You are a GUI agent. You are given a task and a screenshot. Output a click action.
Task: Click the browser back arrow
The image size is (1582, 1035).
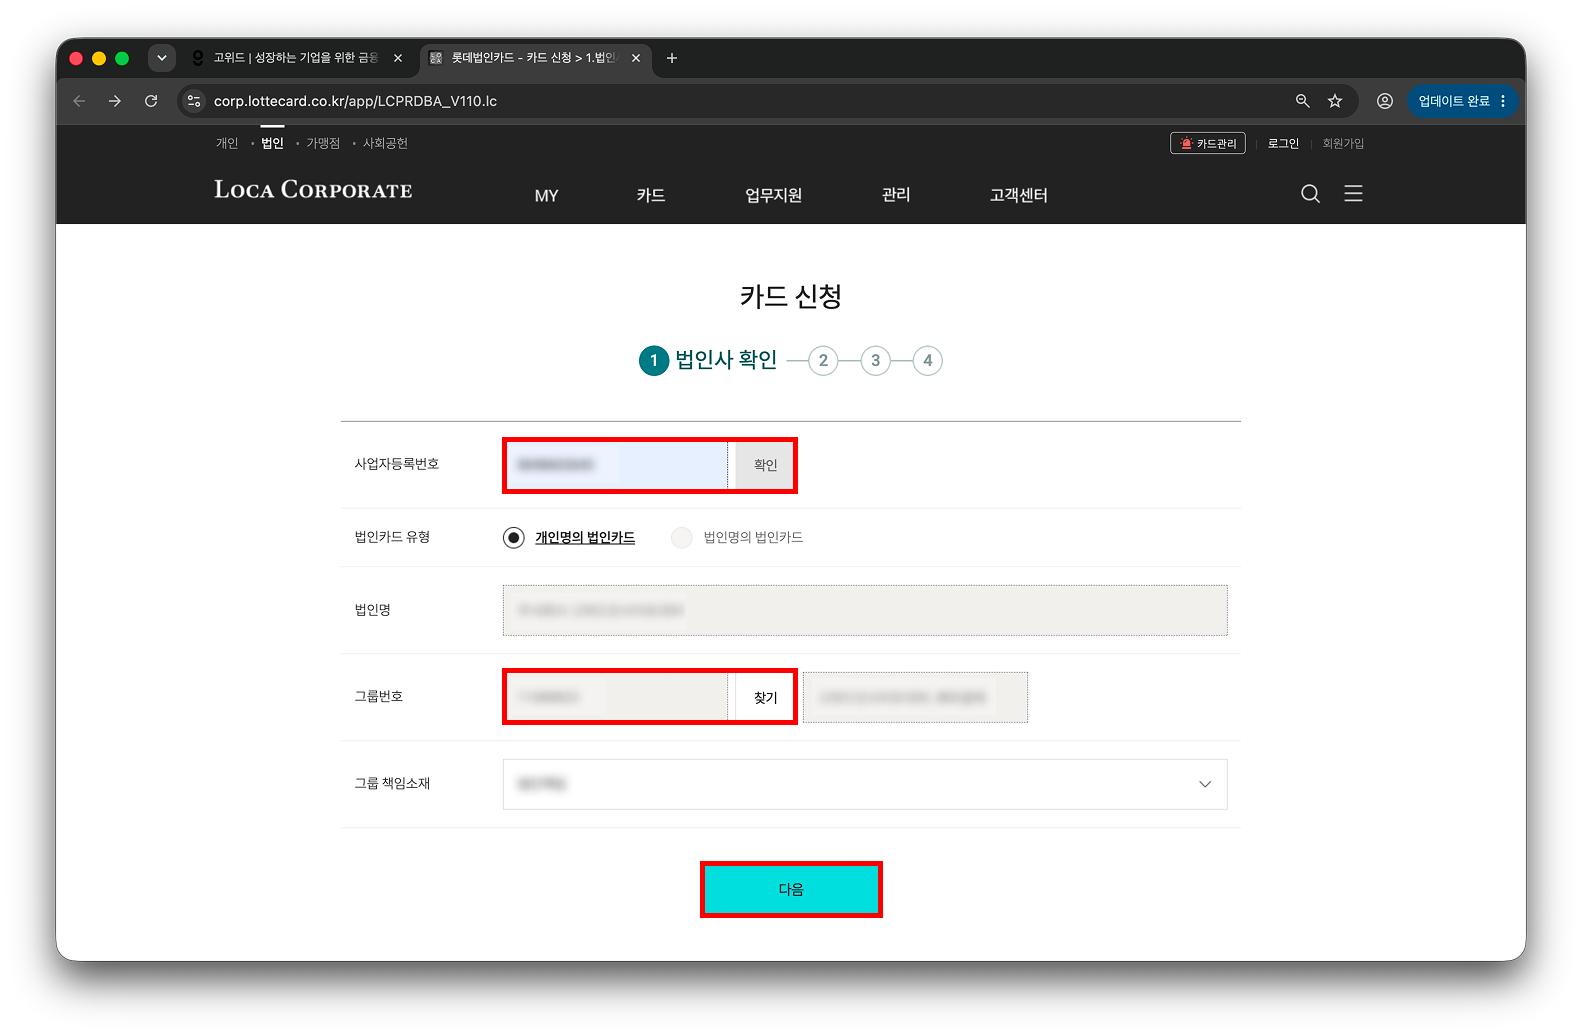[79, 101]
